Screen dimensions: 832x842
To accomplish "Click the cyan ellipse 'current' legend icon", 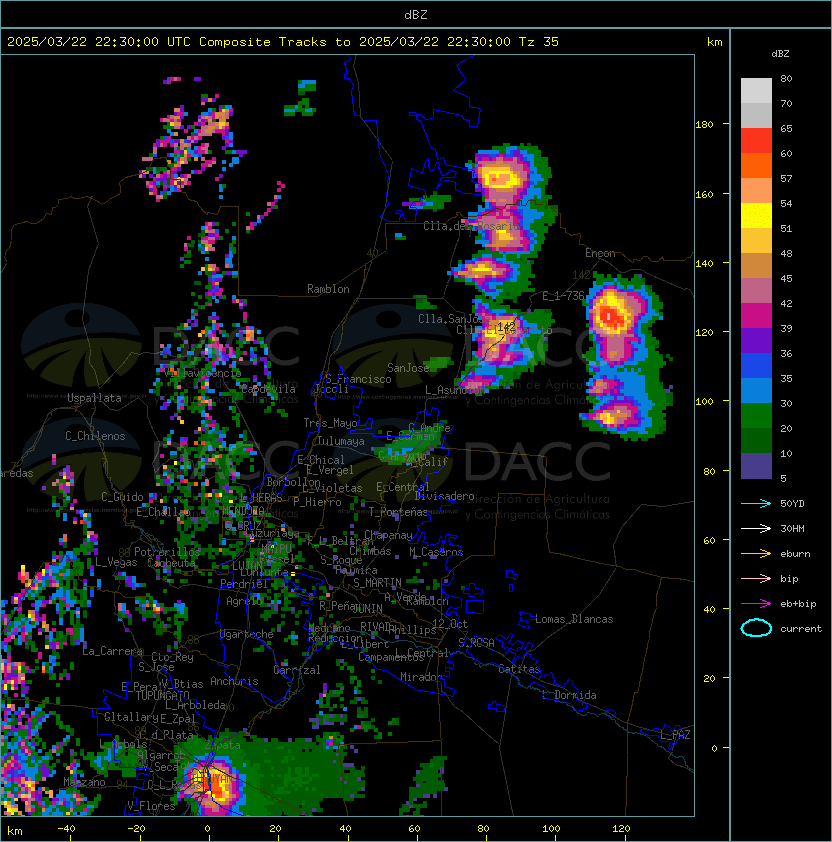I will pos(756,628).
